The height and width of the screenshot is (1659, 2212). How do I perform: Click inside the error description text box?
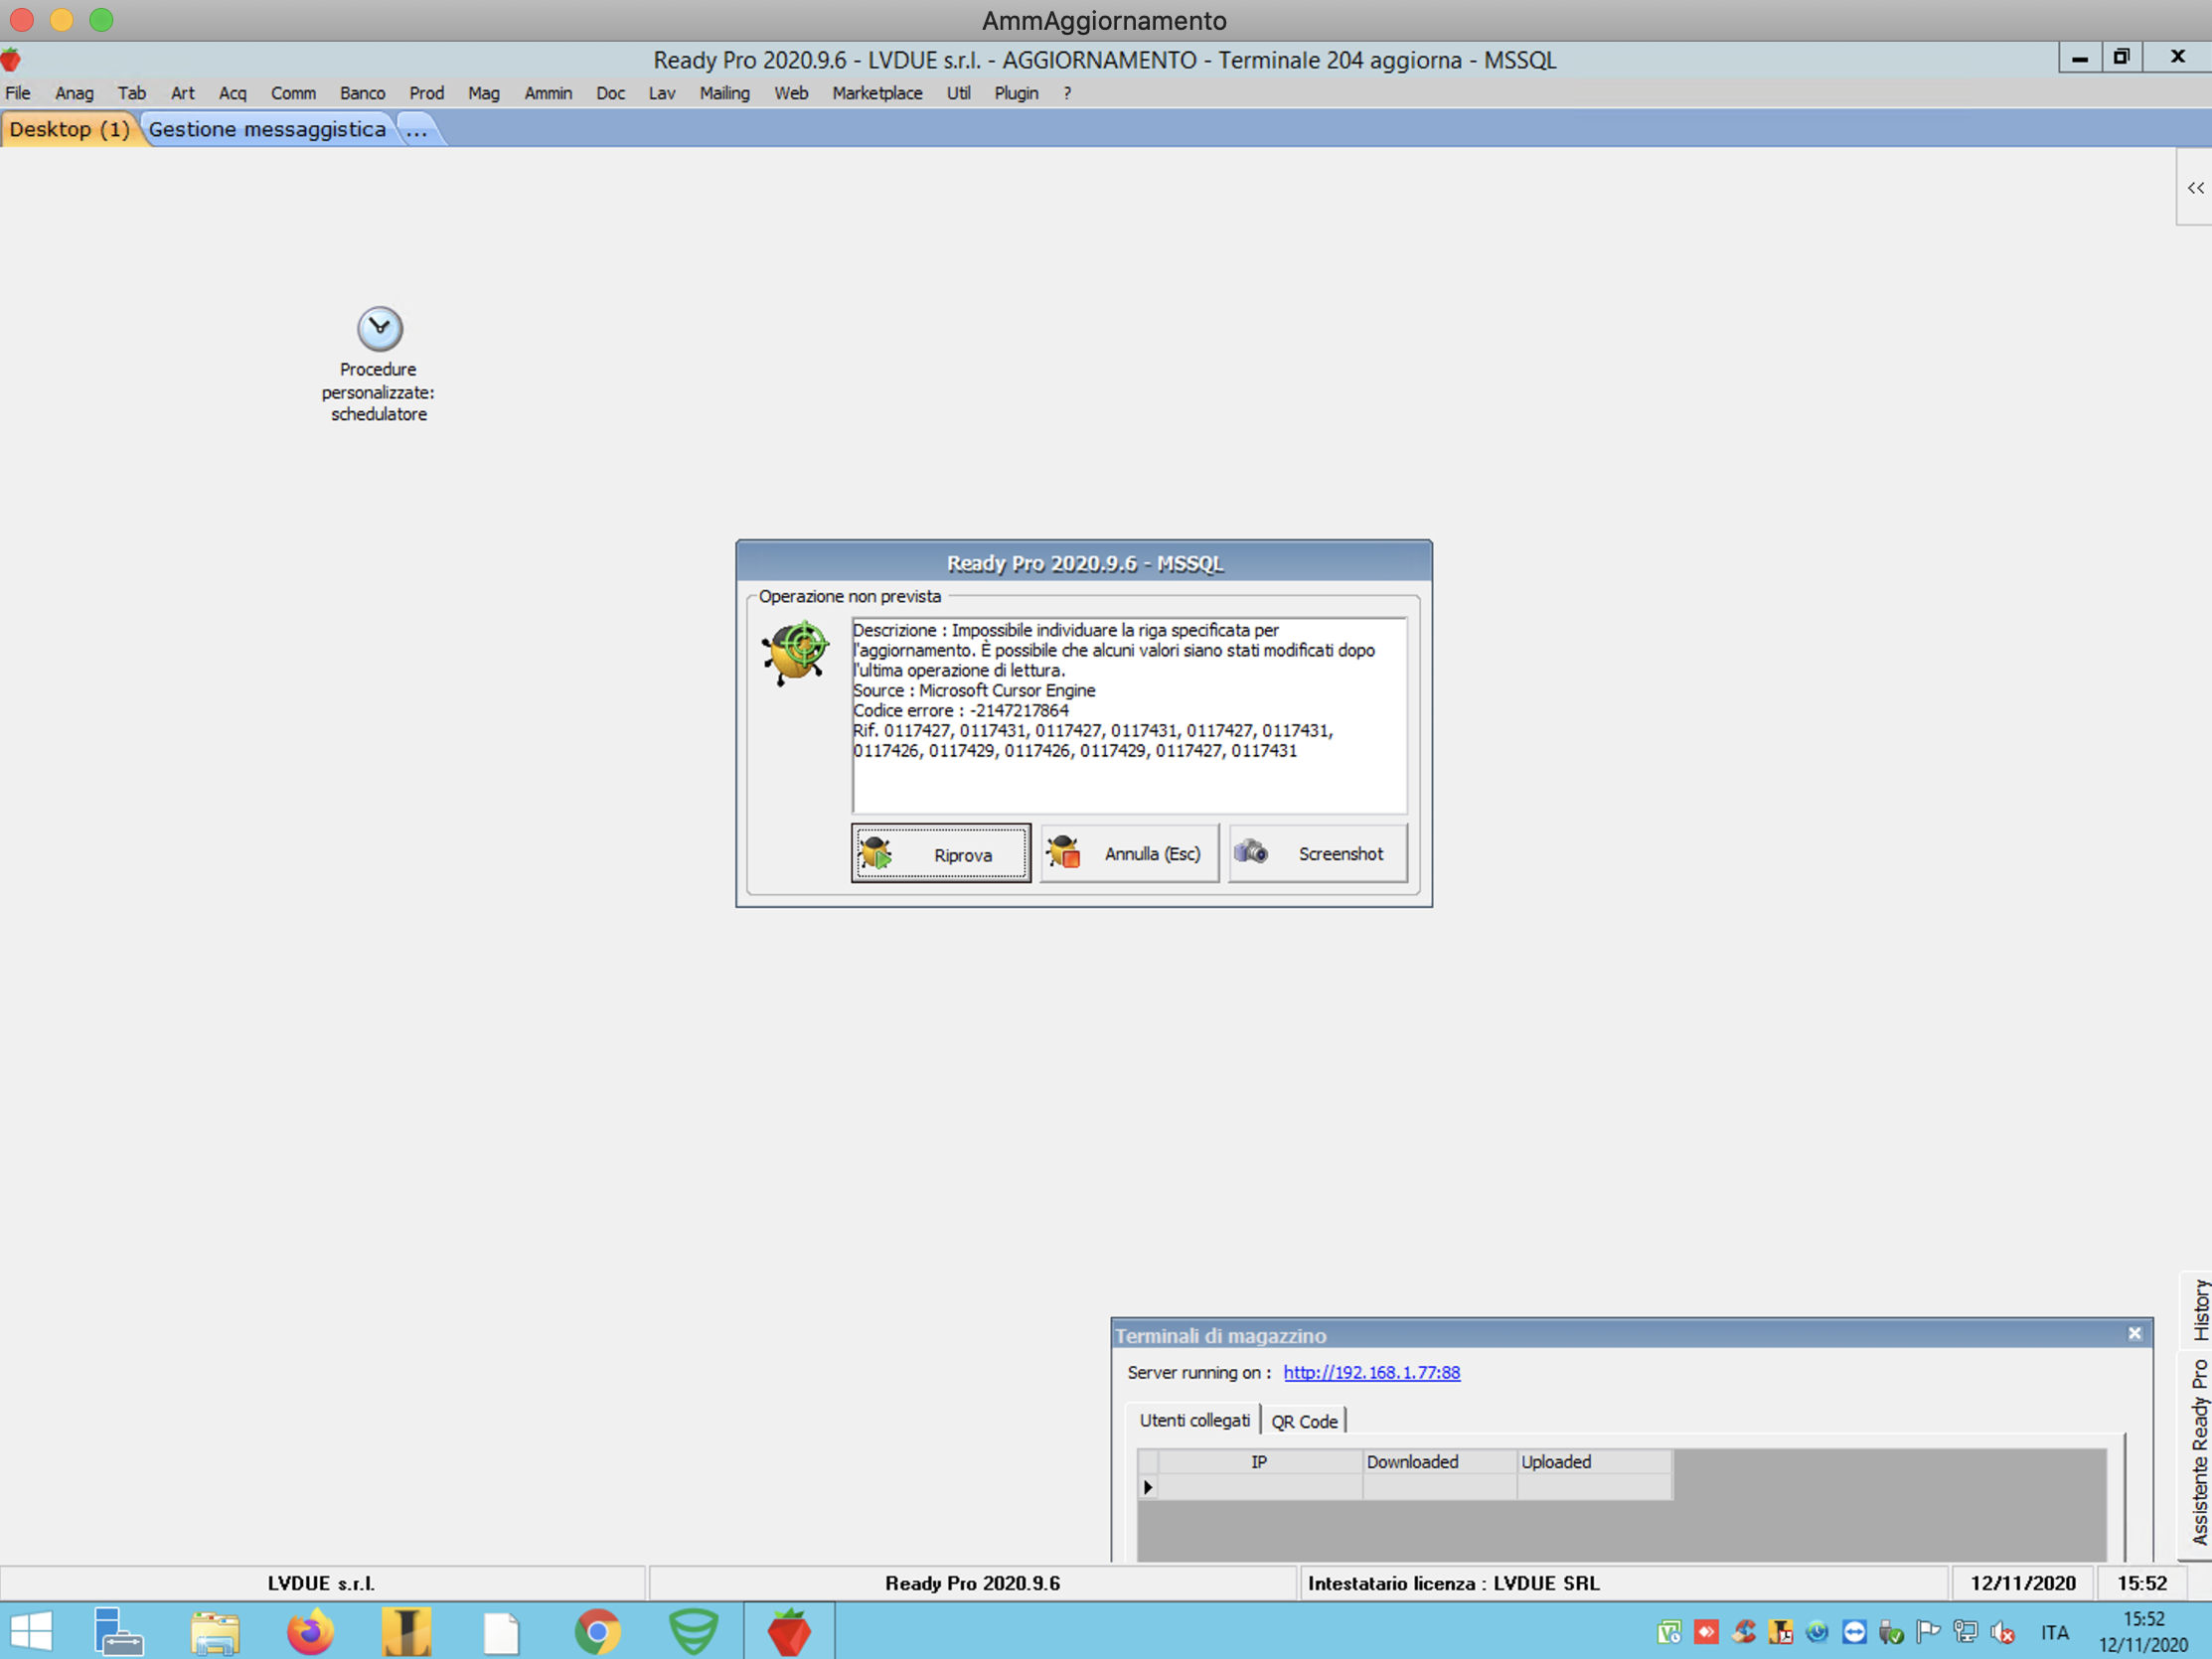coord(1129,715)
